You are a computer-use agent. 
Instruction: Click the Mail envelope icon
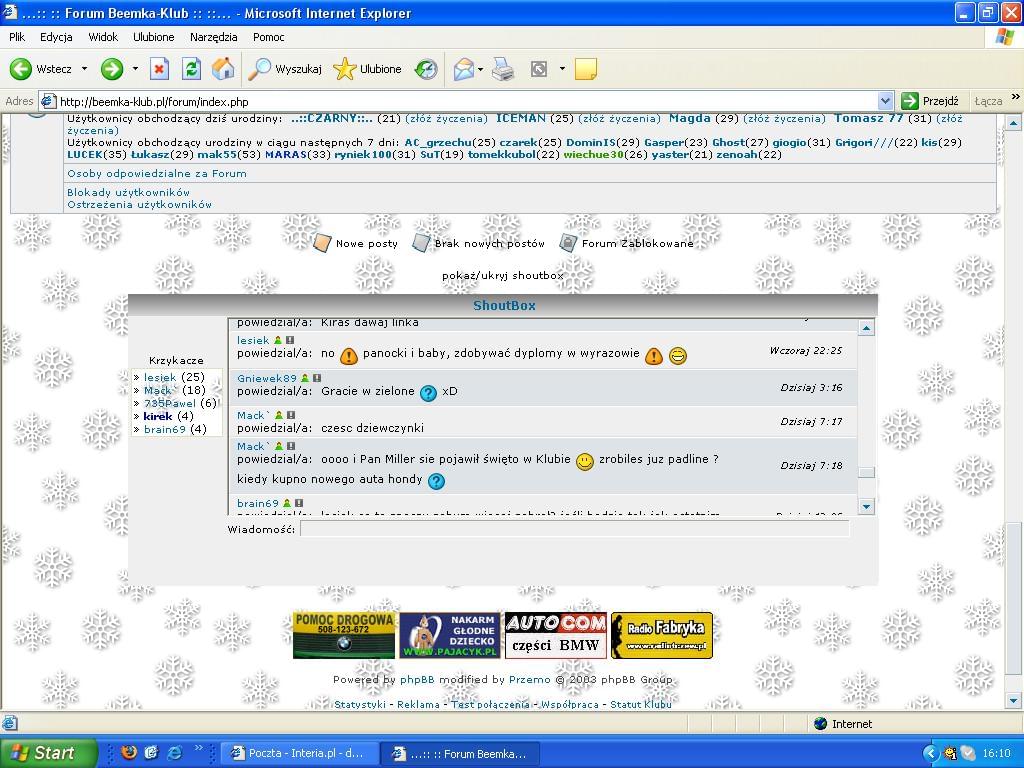click(463, 69)
